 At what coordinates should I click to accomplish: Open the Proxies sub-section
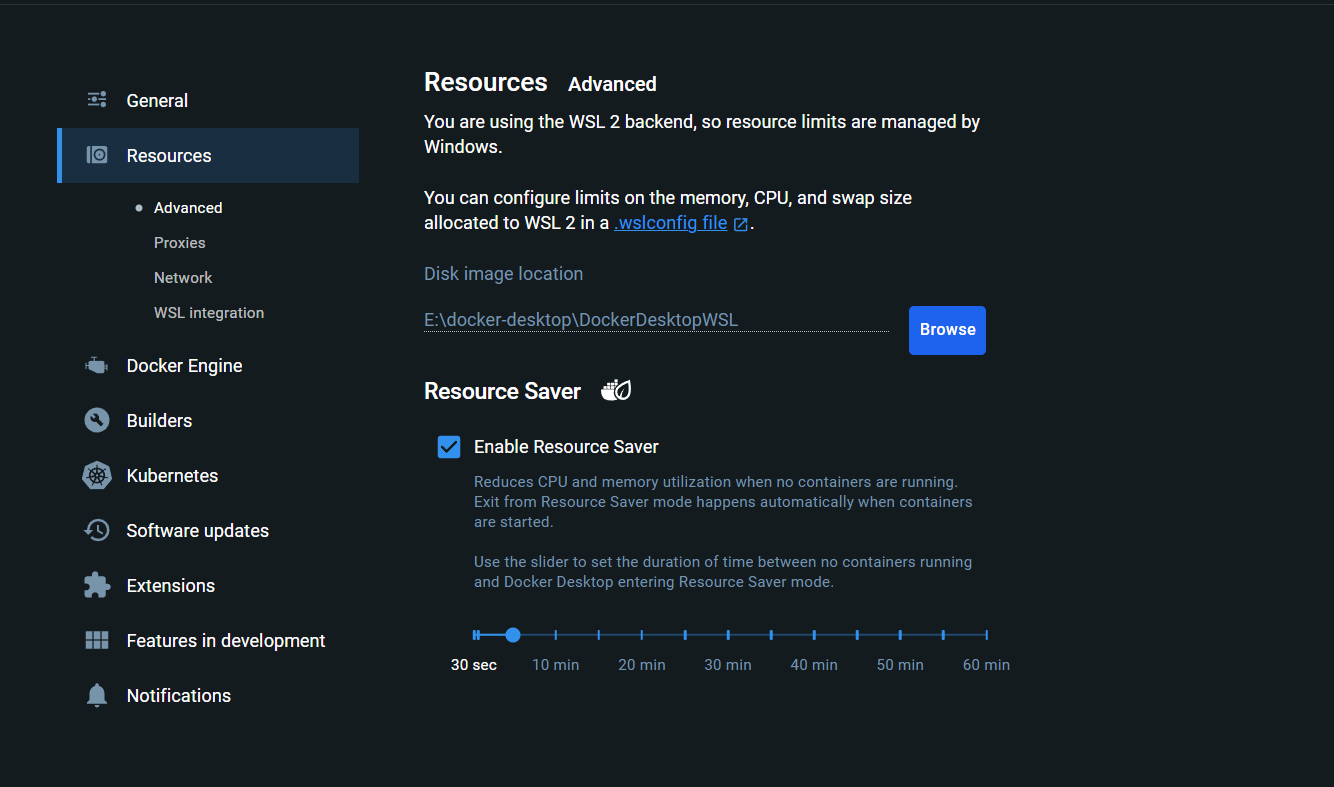click(x=180, y=243)
